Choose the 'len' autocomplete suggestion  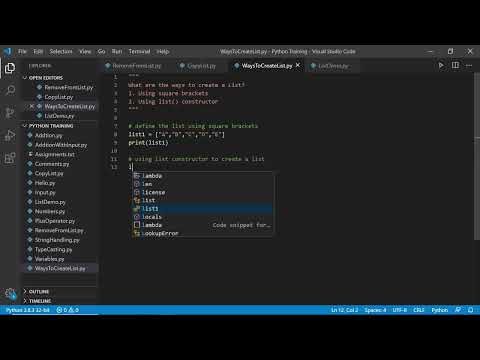202,184
